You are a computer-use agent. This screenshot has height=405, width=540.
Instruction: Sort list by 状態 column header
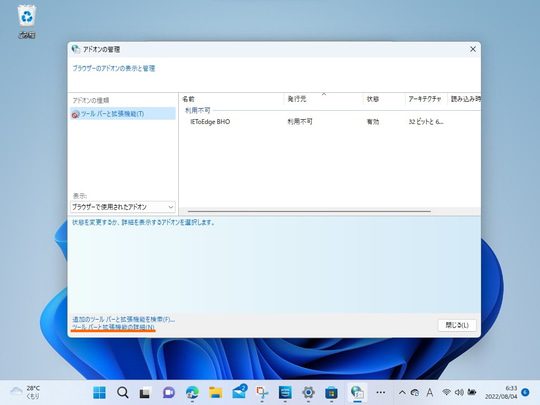point(384,99)
